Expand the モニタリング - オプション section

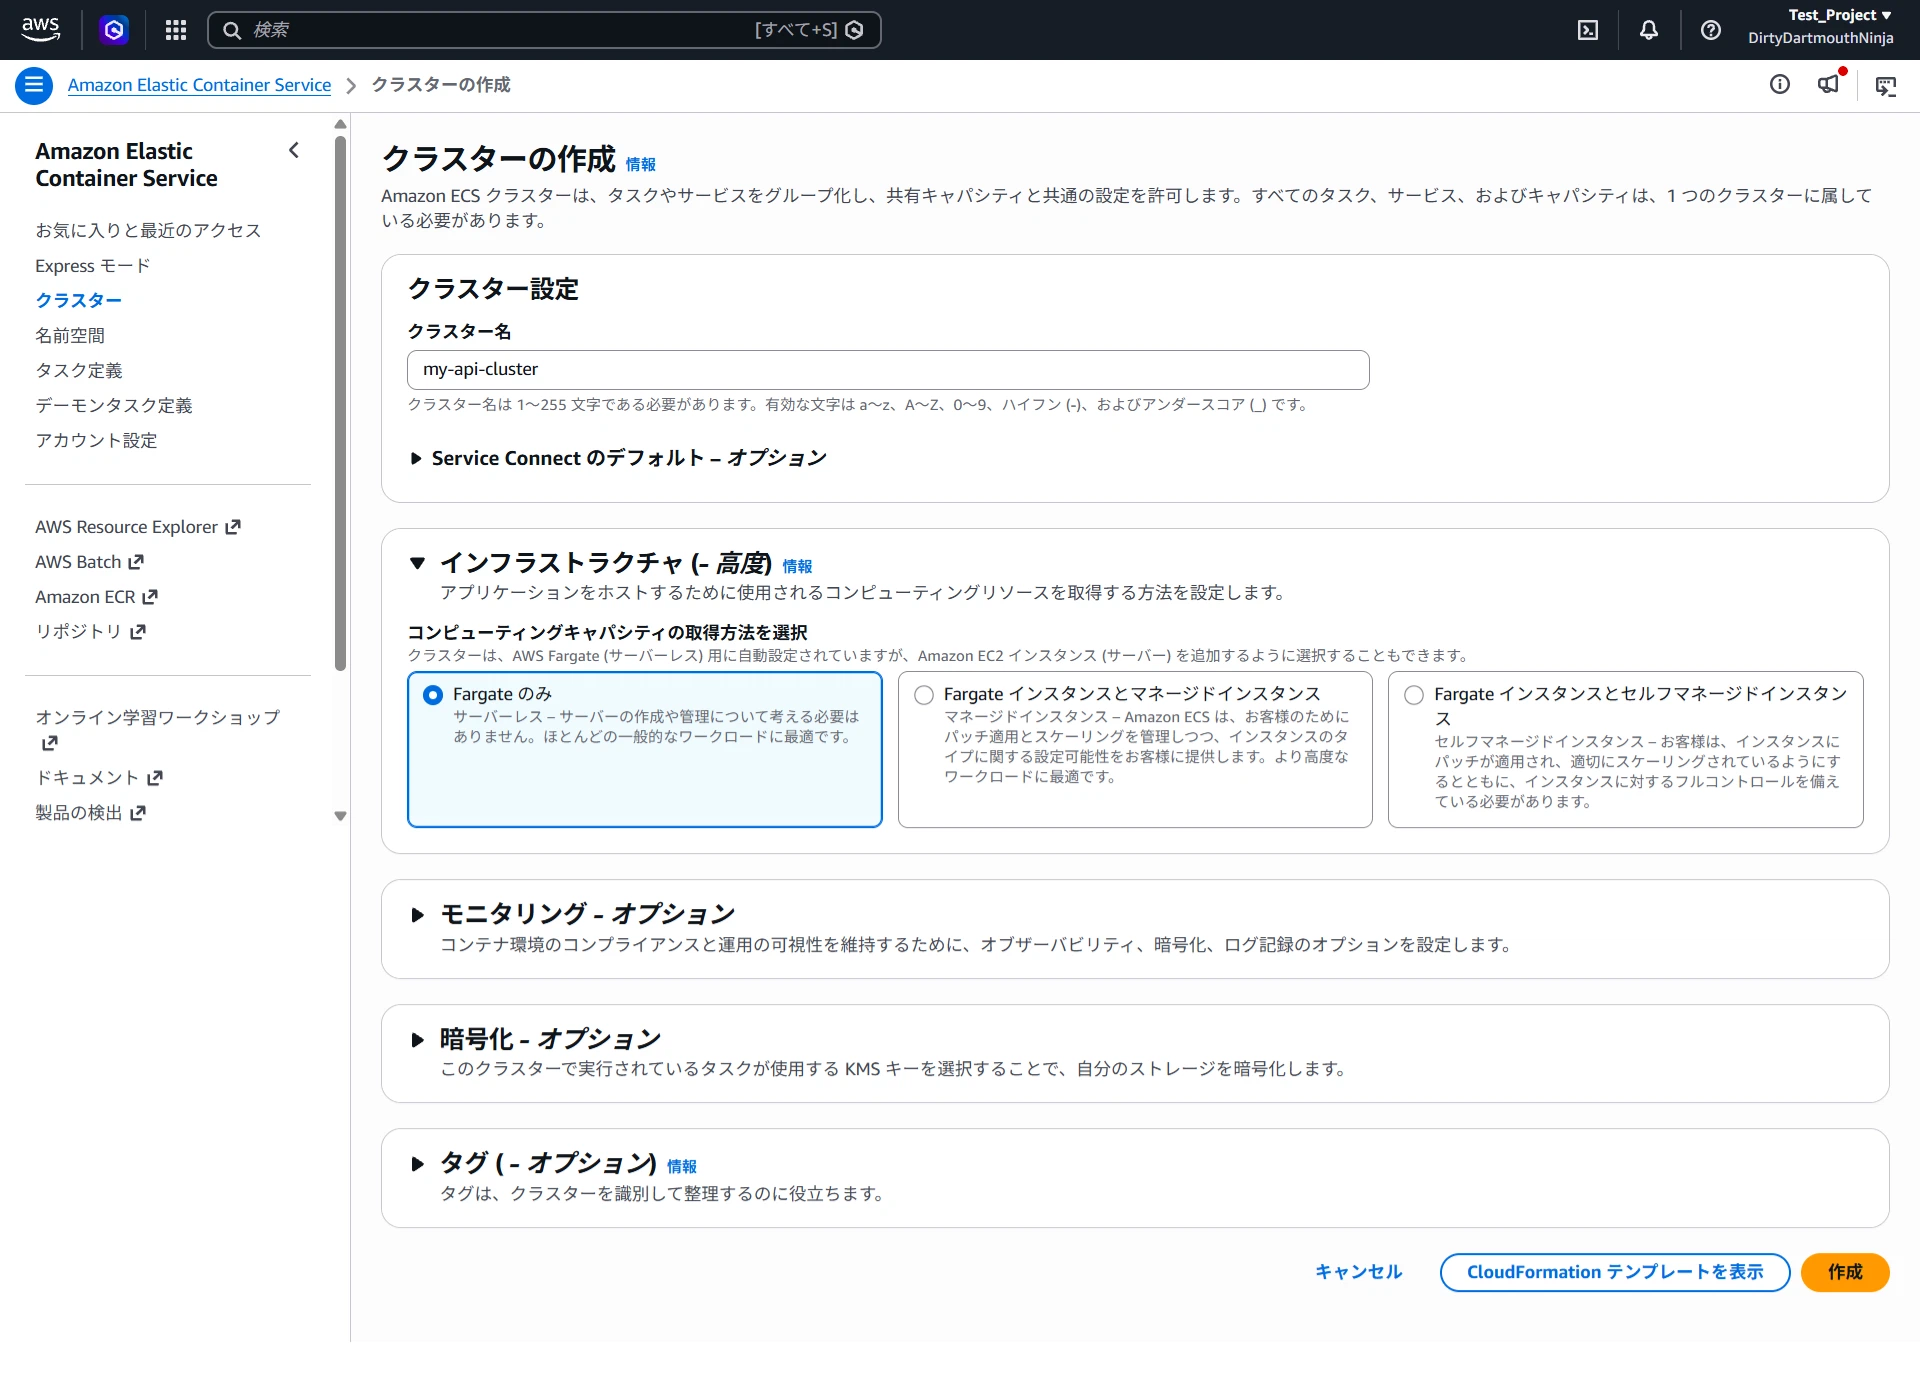click(418, 914)
